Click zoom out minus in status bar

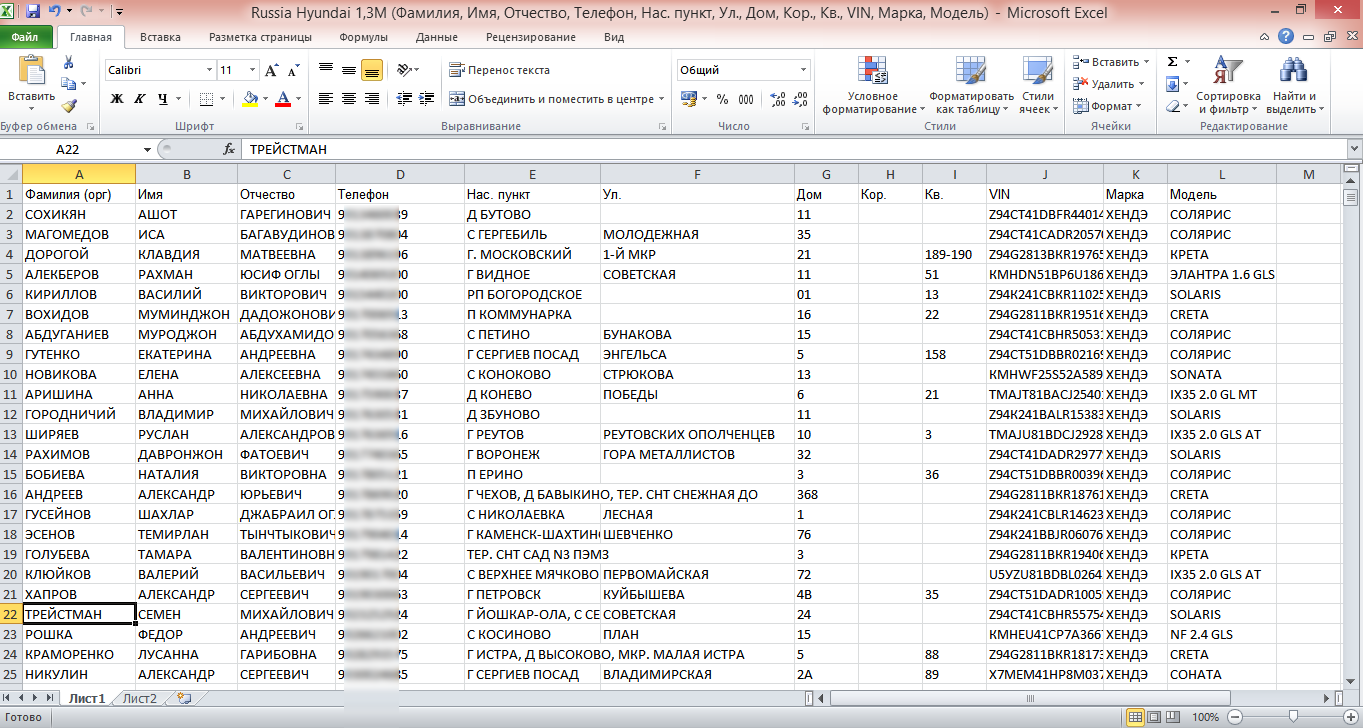click(x=1233, y=717)
